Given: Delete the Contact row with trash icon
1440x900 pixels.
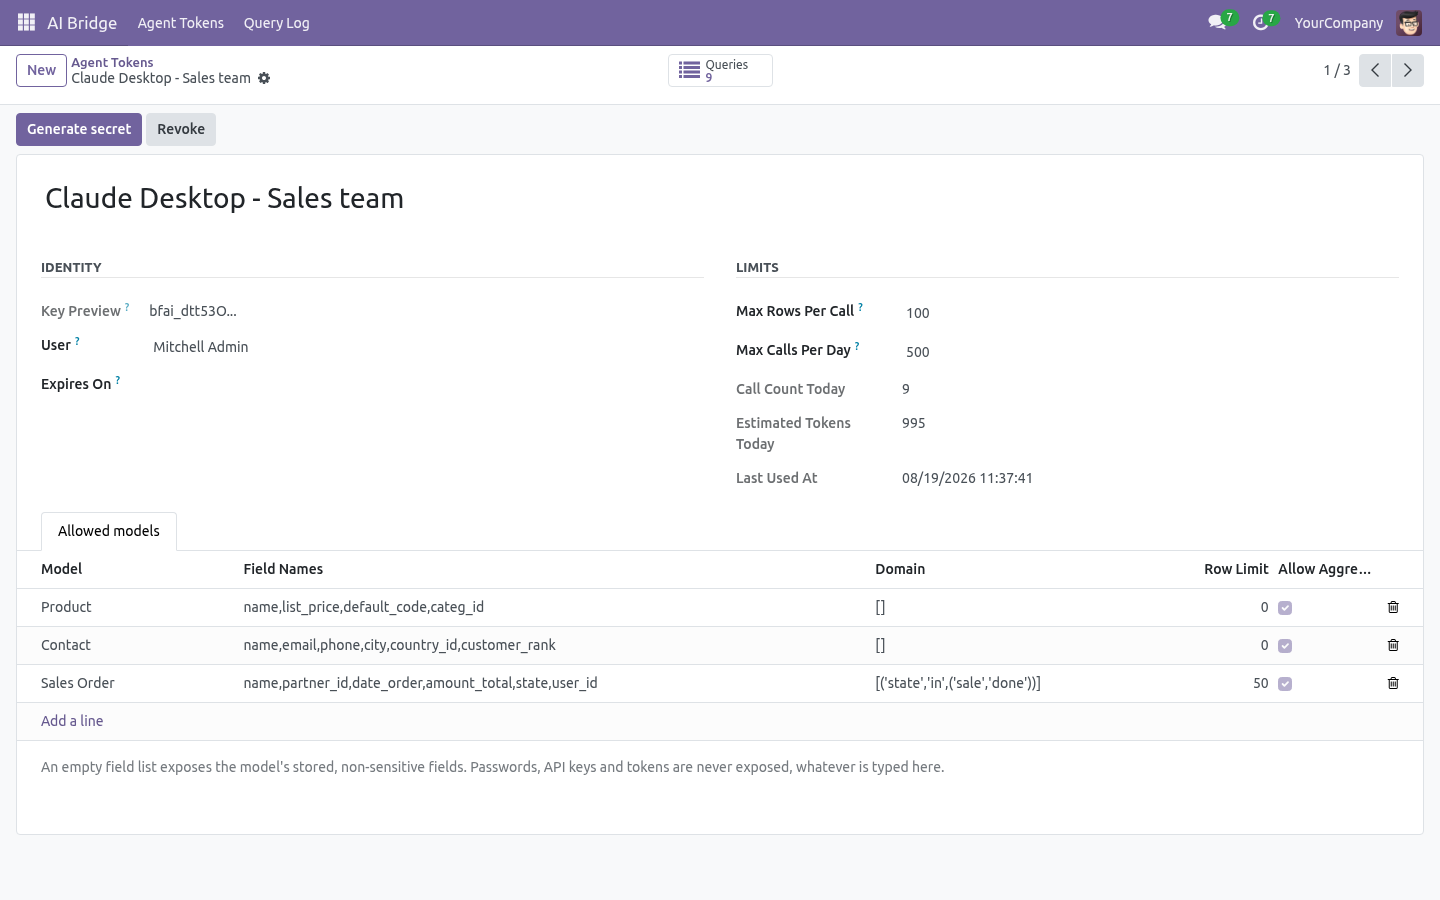Looking at the screenshot, I should click(x=1393, y=645).
